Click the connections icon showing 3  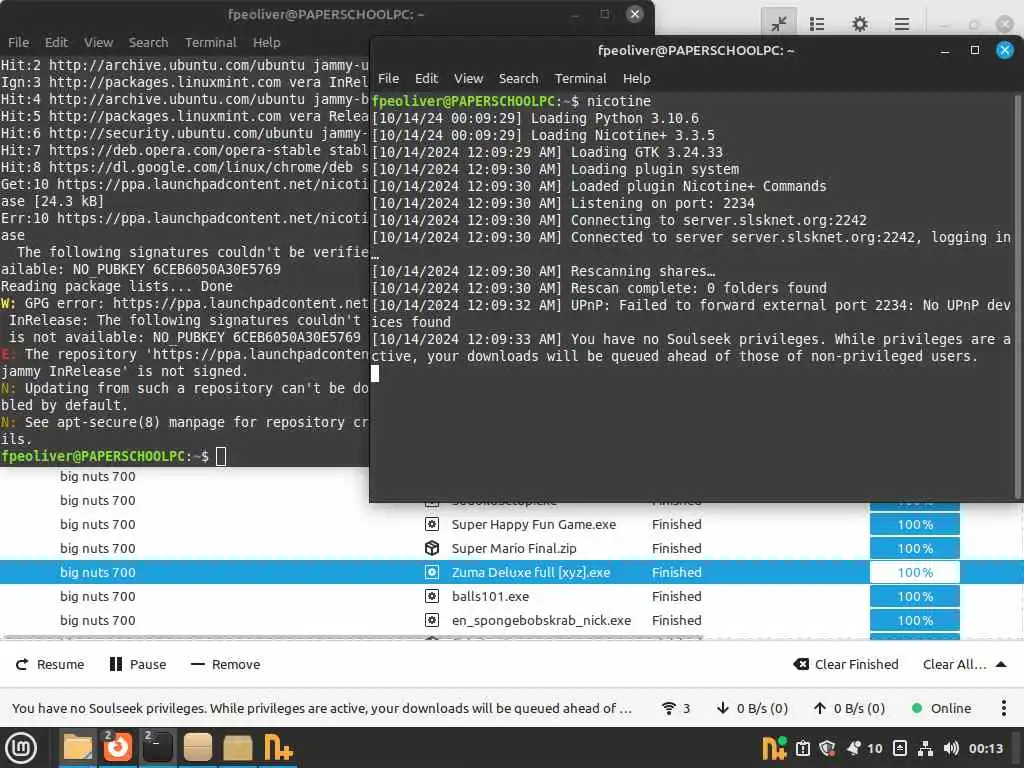(676, 708)
